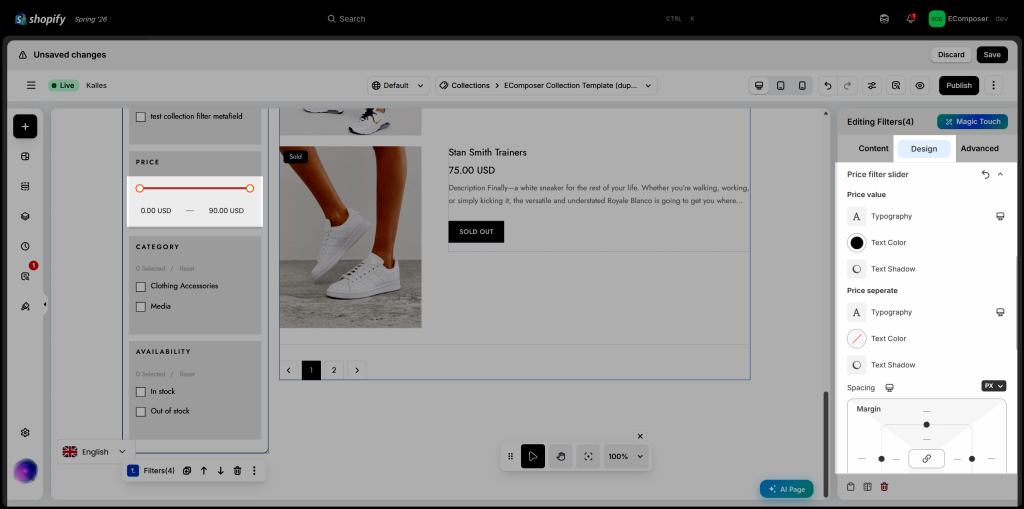The width and height of the screenshot is (1024, 509).
Task: Pick the Price seperate Text Color swatch
Action: click(857, 338)
